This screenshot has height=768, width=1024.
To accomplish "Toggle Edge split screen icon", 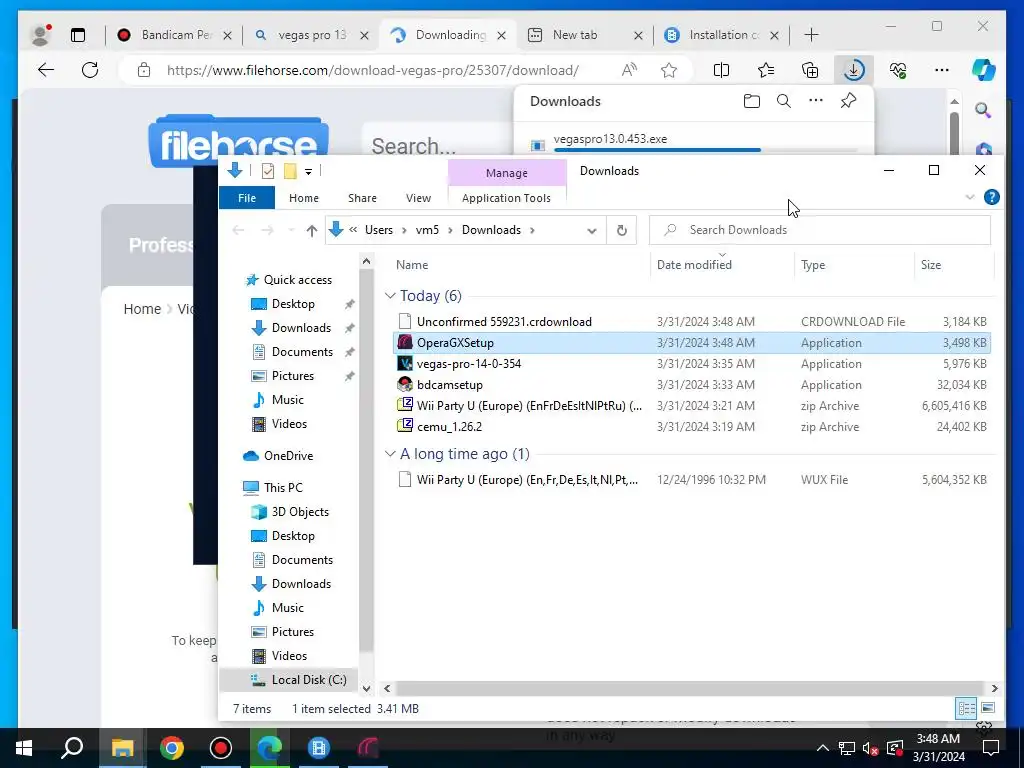I will [721, 70].
